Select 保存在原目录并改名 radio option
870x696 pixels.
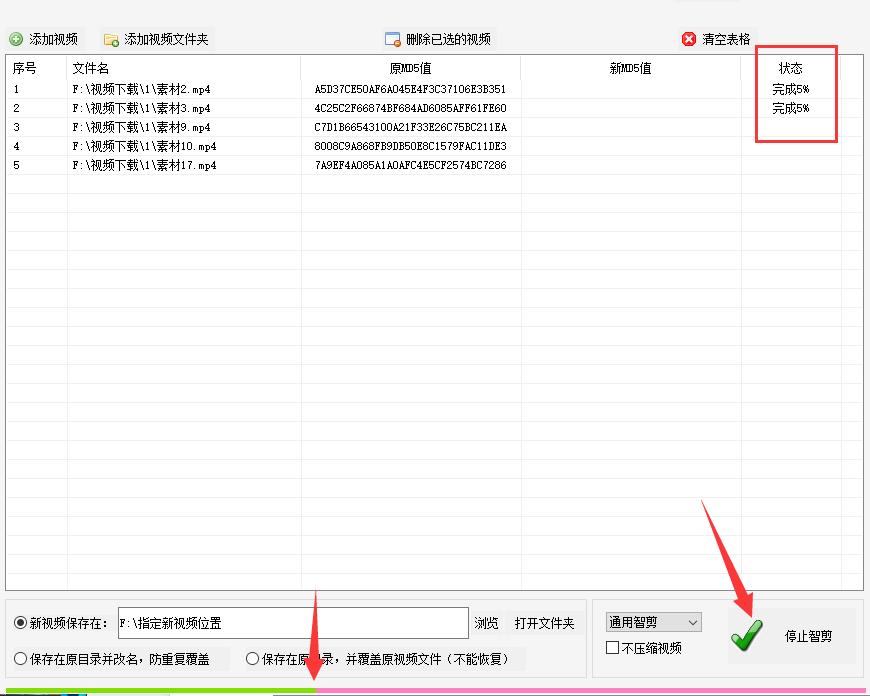21,659
